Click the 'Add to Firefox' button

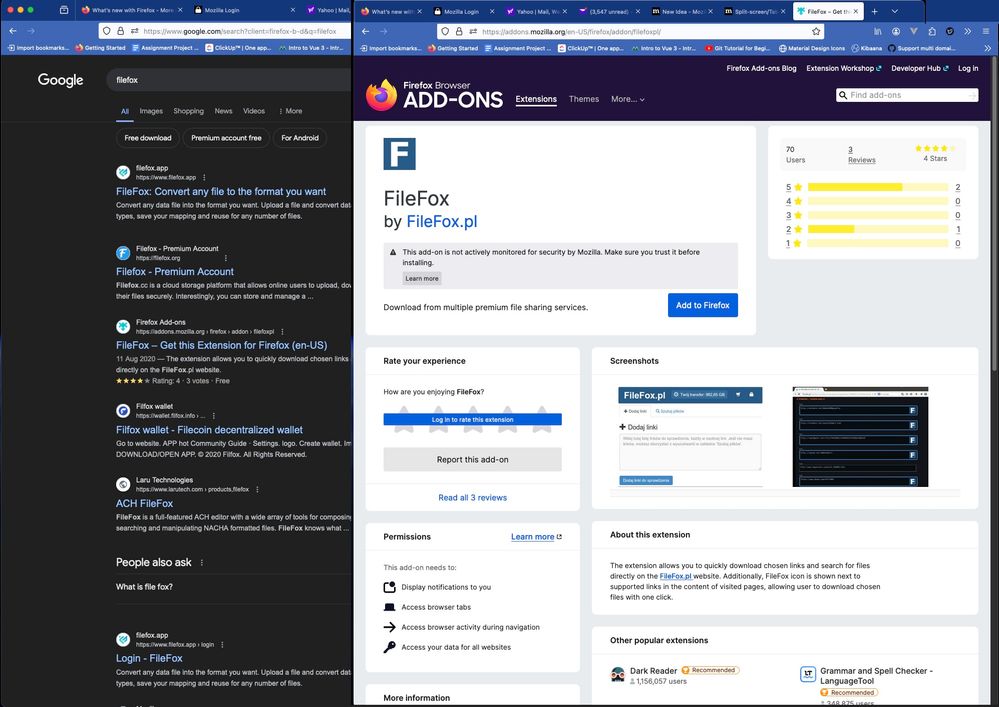(x=703, y=305)
